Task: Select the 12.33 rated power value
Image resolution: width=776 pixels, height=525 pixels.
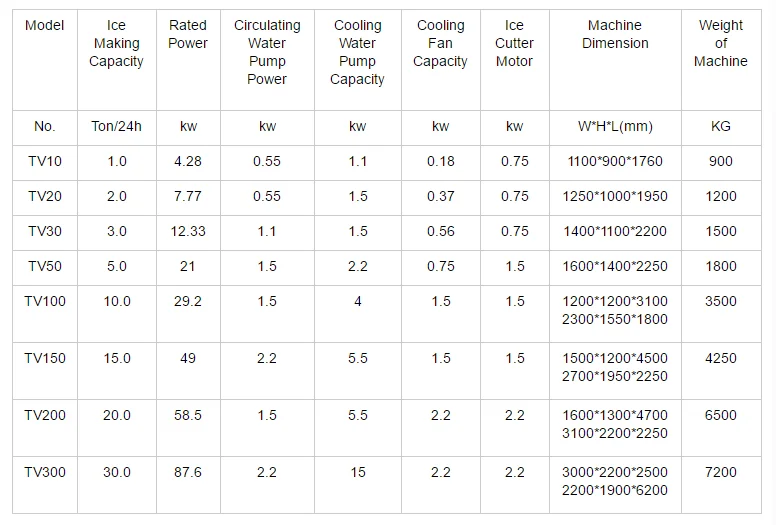Action: (x=188, y=231)
